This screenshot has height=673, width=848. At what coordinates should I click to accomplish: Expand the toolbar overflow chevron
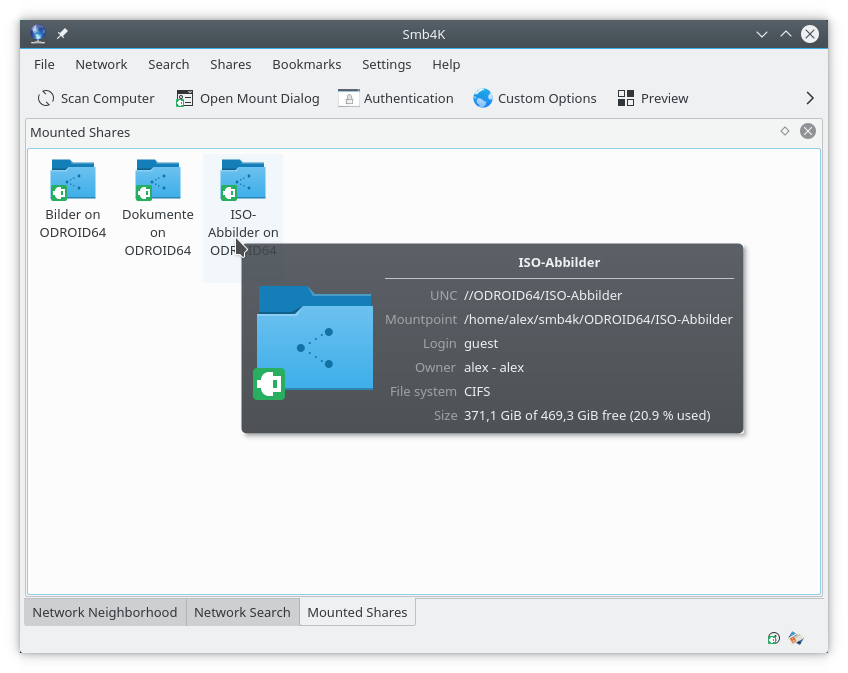click(x=810, y=98)
